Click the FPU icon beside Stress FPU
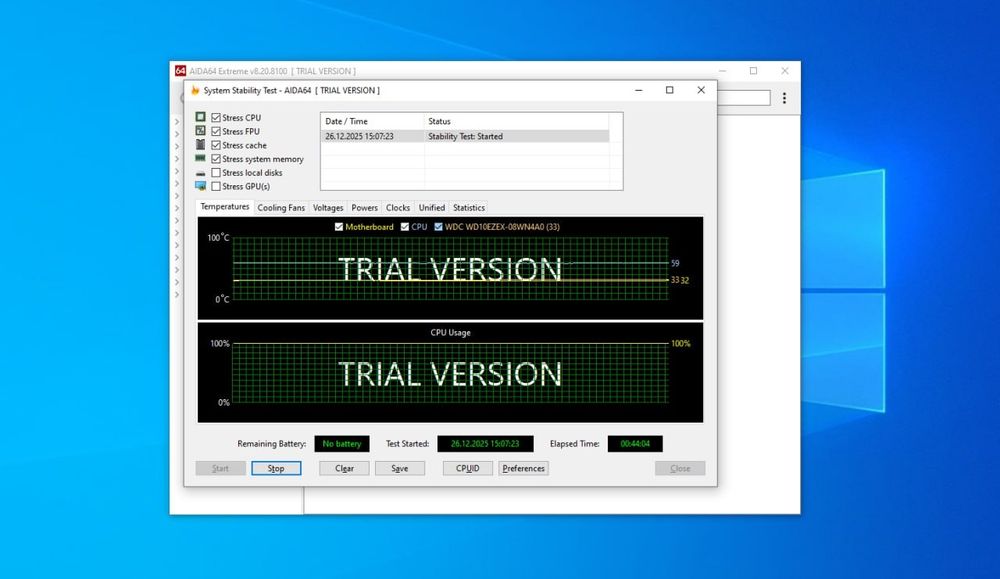 200,131
